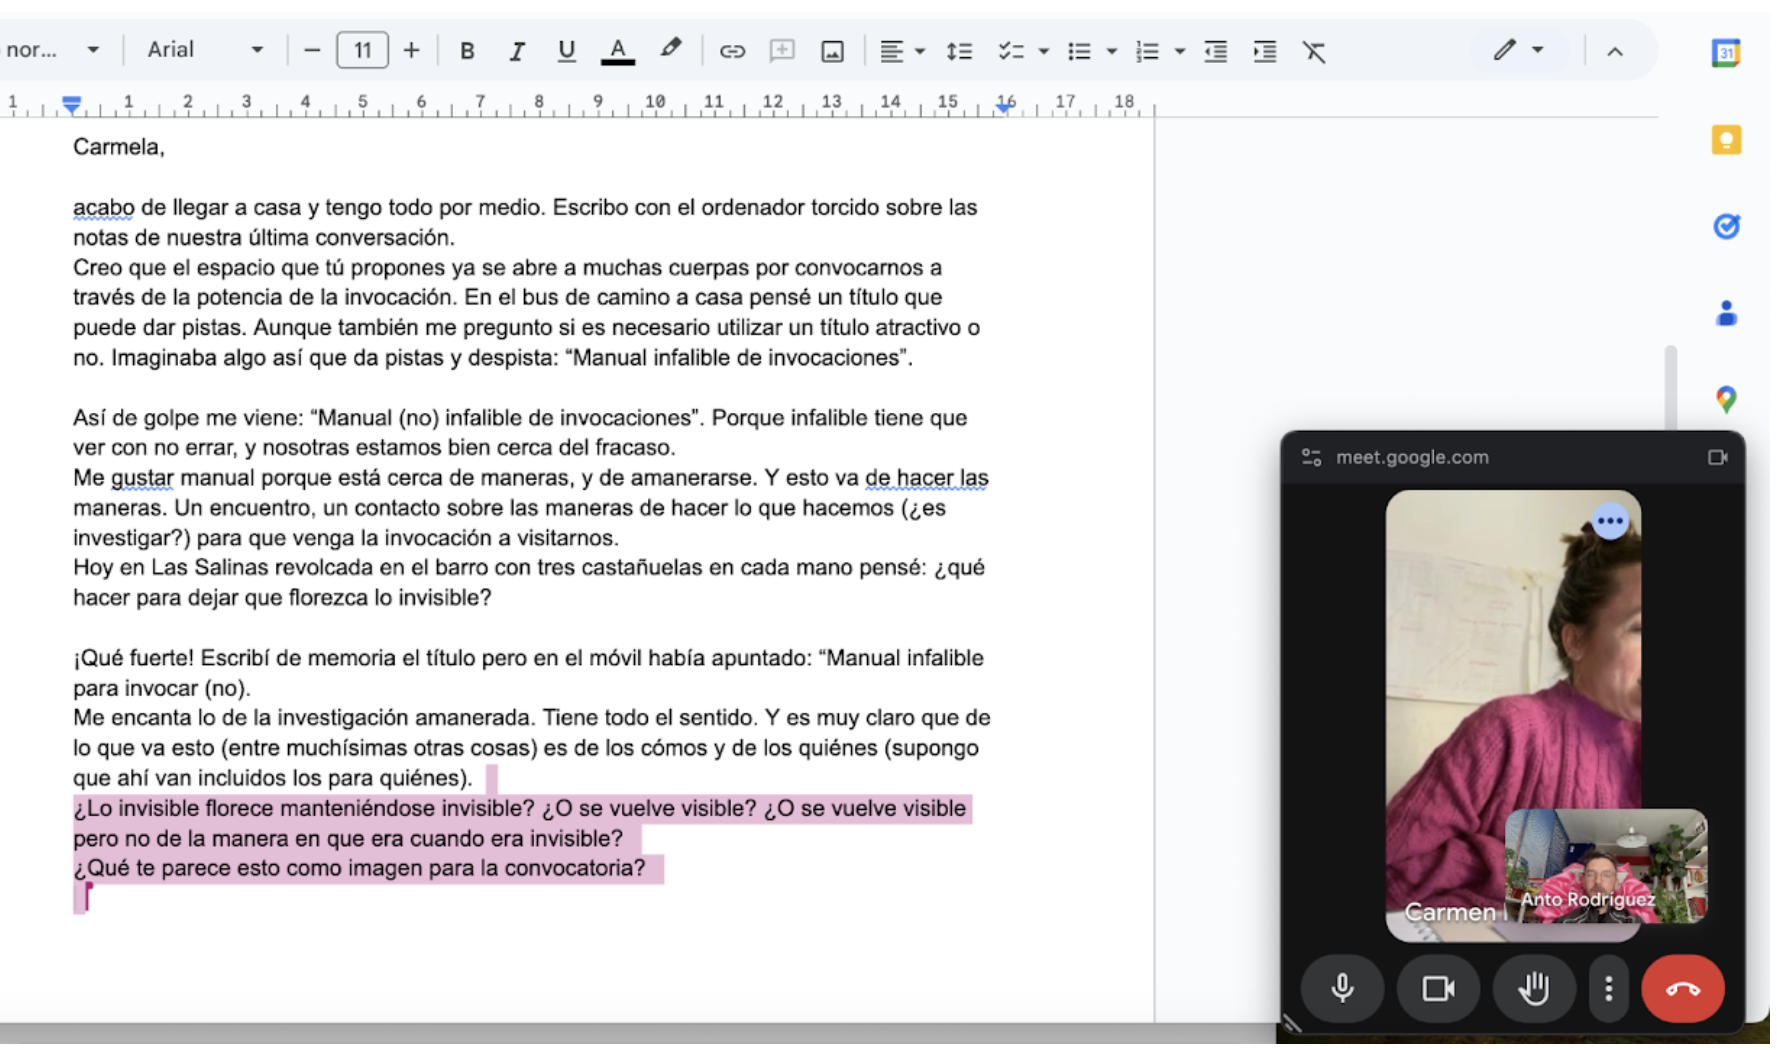1777x1050 pixels.
Task: Open the Arial font dropdown
Action: pyautogui.click(x=205, y=50)
